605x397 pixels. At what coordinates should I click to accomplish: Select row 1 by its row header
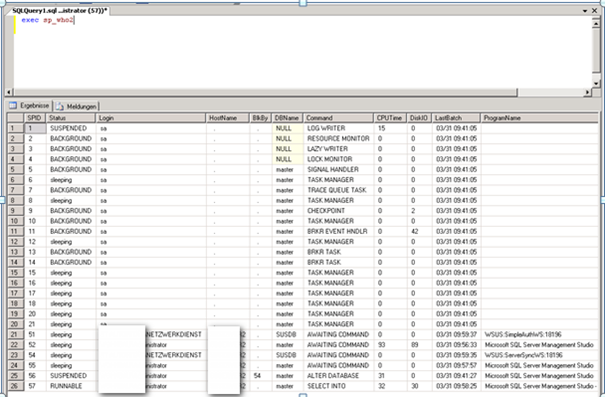(x=15, y=128)
